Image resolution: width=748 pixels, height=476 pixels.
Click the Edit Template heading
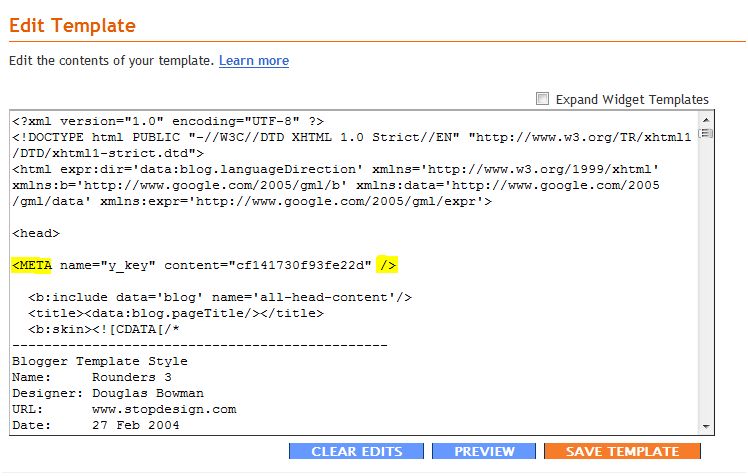pos(73,25)
